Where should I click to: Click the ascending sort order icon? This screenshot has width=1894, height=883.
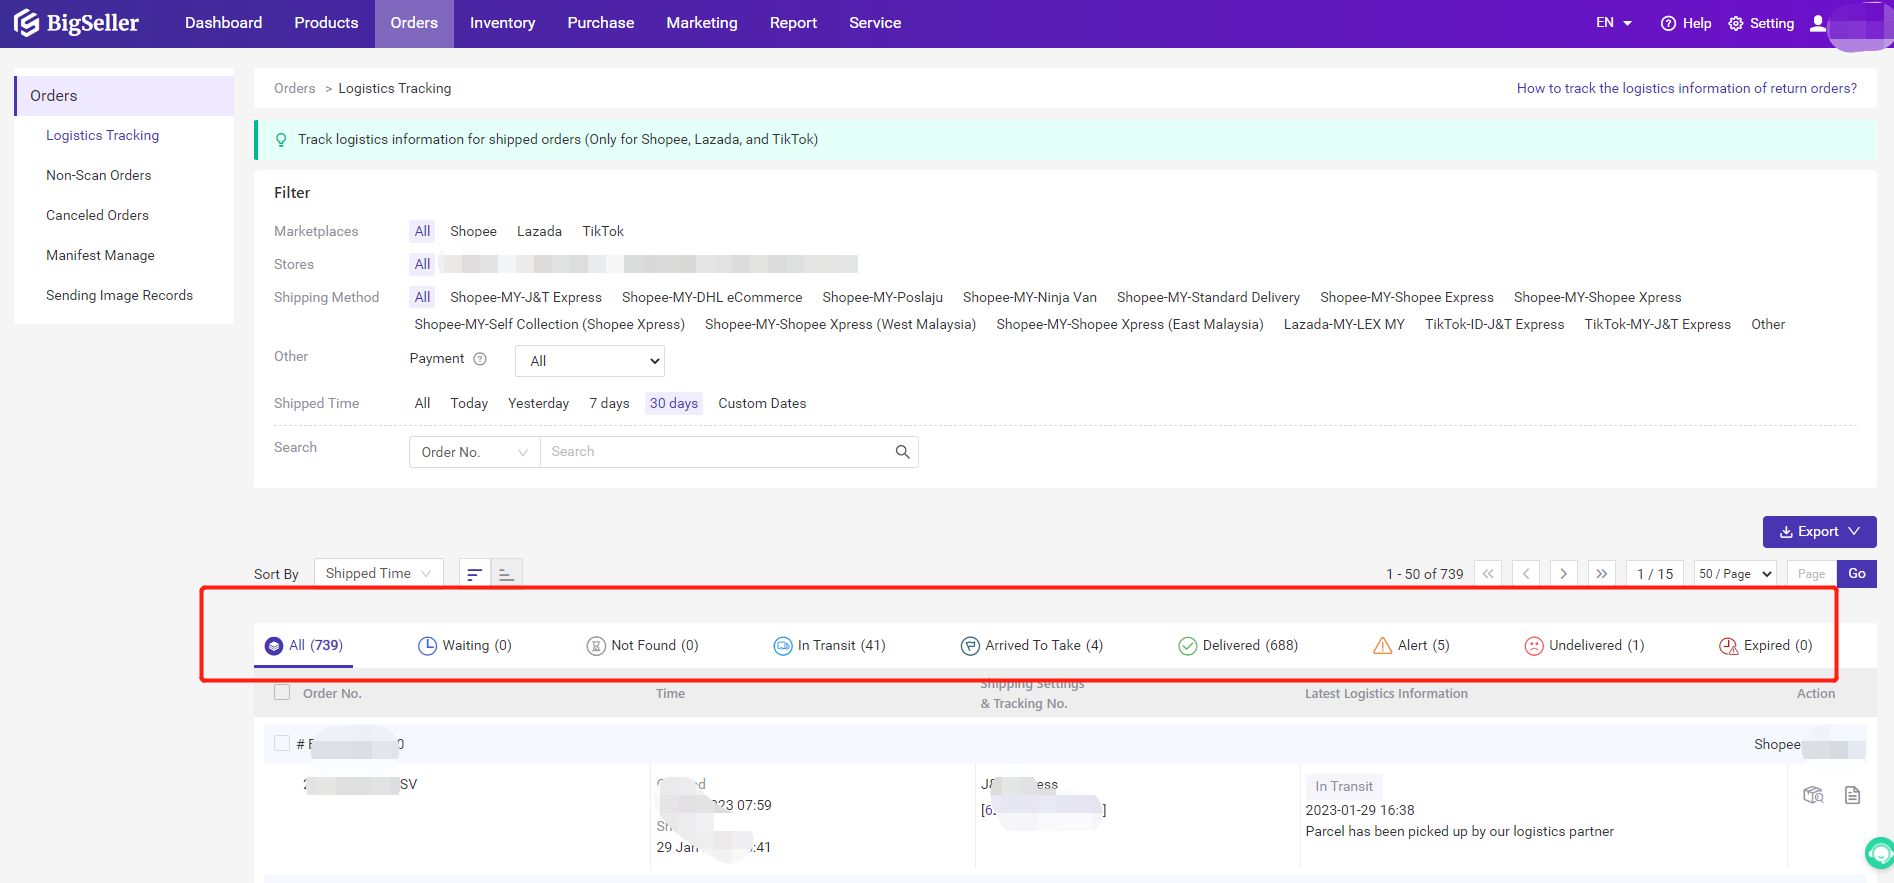coord(507,574)
